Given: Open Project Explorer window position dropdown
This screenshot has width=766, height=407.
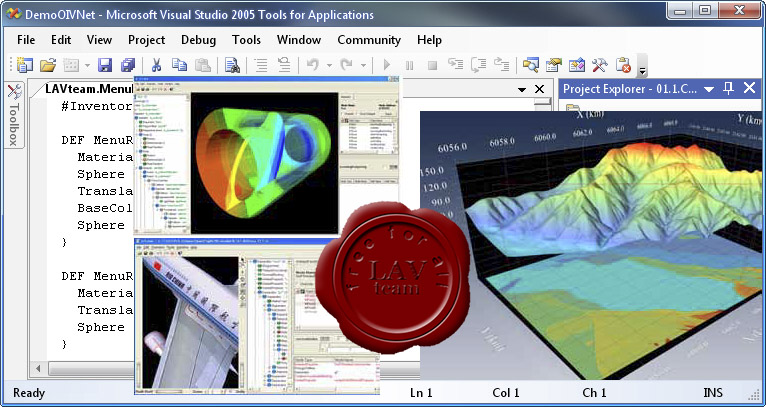Looking at the screenshot, I should tap(709, 89).
